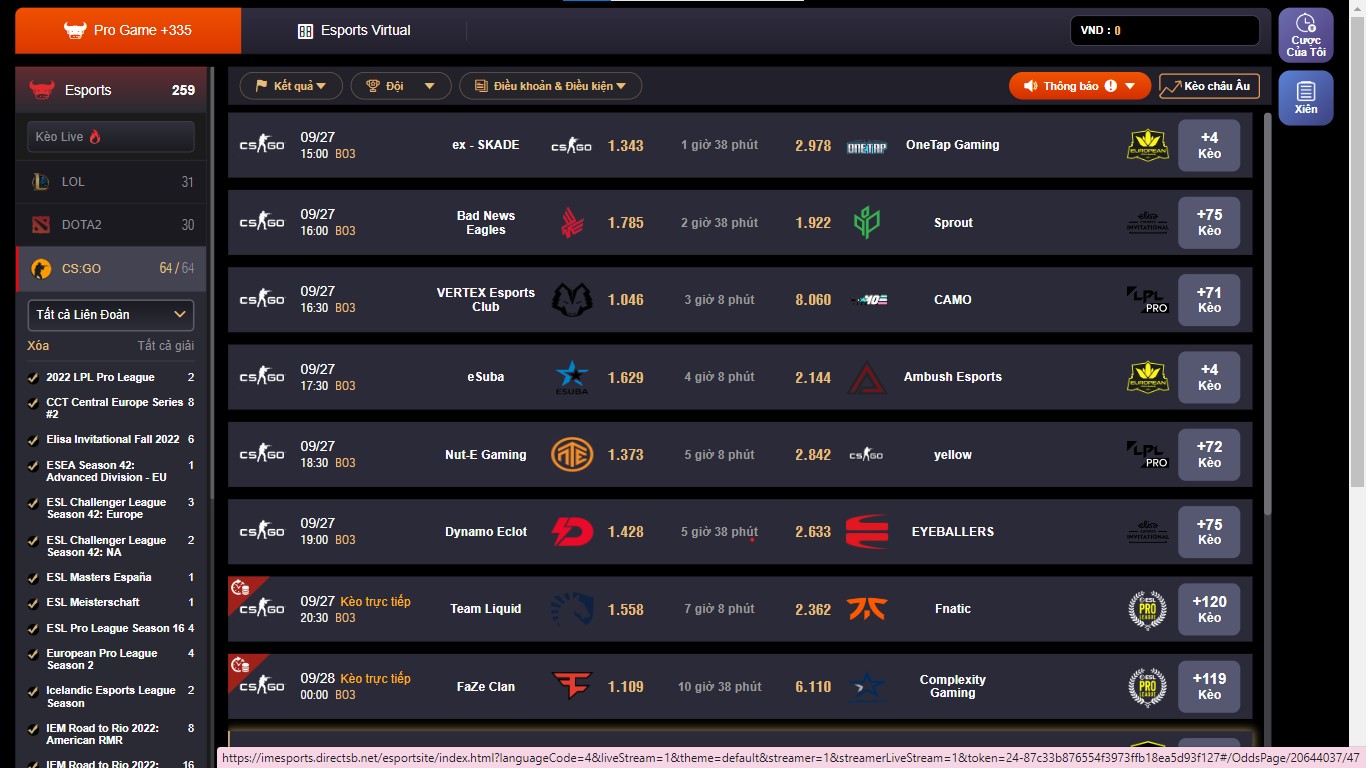Uncheck the 2022 LPL Pro League filter
This screenshot has height=768, width=1366.
point(34,378)
